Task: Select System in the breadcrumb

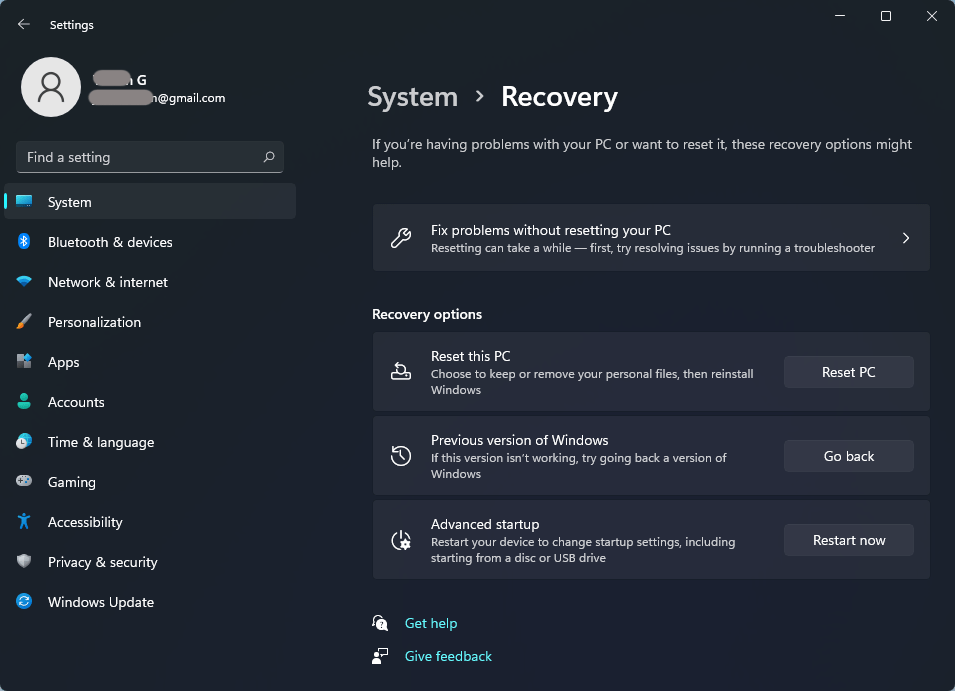Action: pos(412,96)
